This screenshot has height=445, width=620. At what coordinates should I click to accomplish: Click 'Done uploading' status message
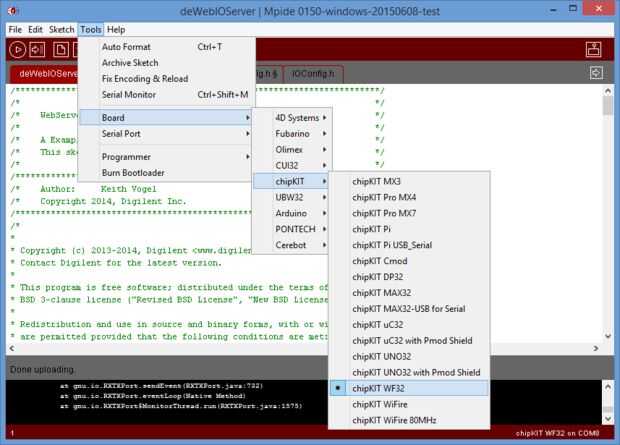42,369
